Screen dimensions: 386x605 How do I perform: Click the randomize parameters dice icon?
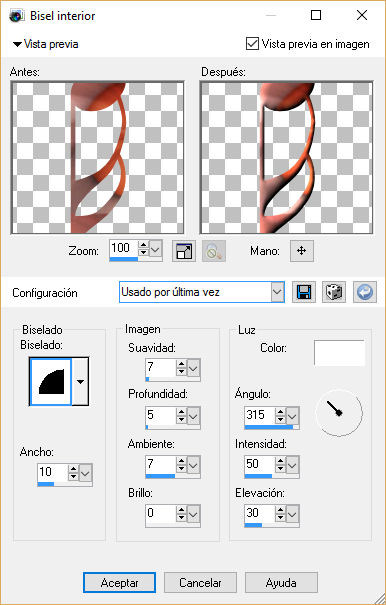click(334, 292)
